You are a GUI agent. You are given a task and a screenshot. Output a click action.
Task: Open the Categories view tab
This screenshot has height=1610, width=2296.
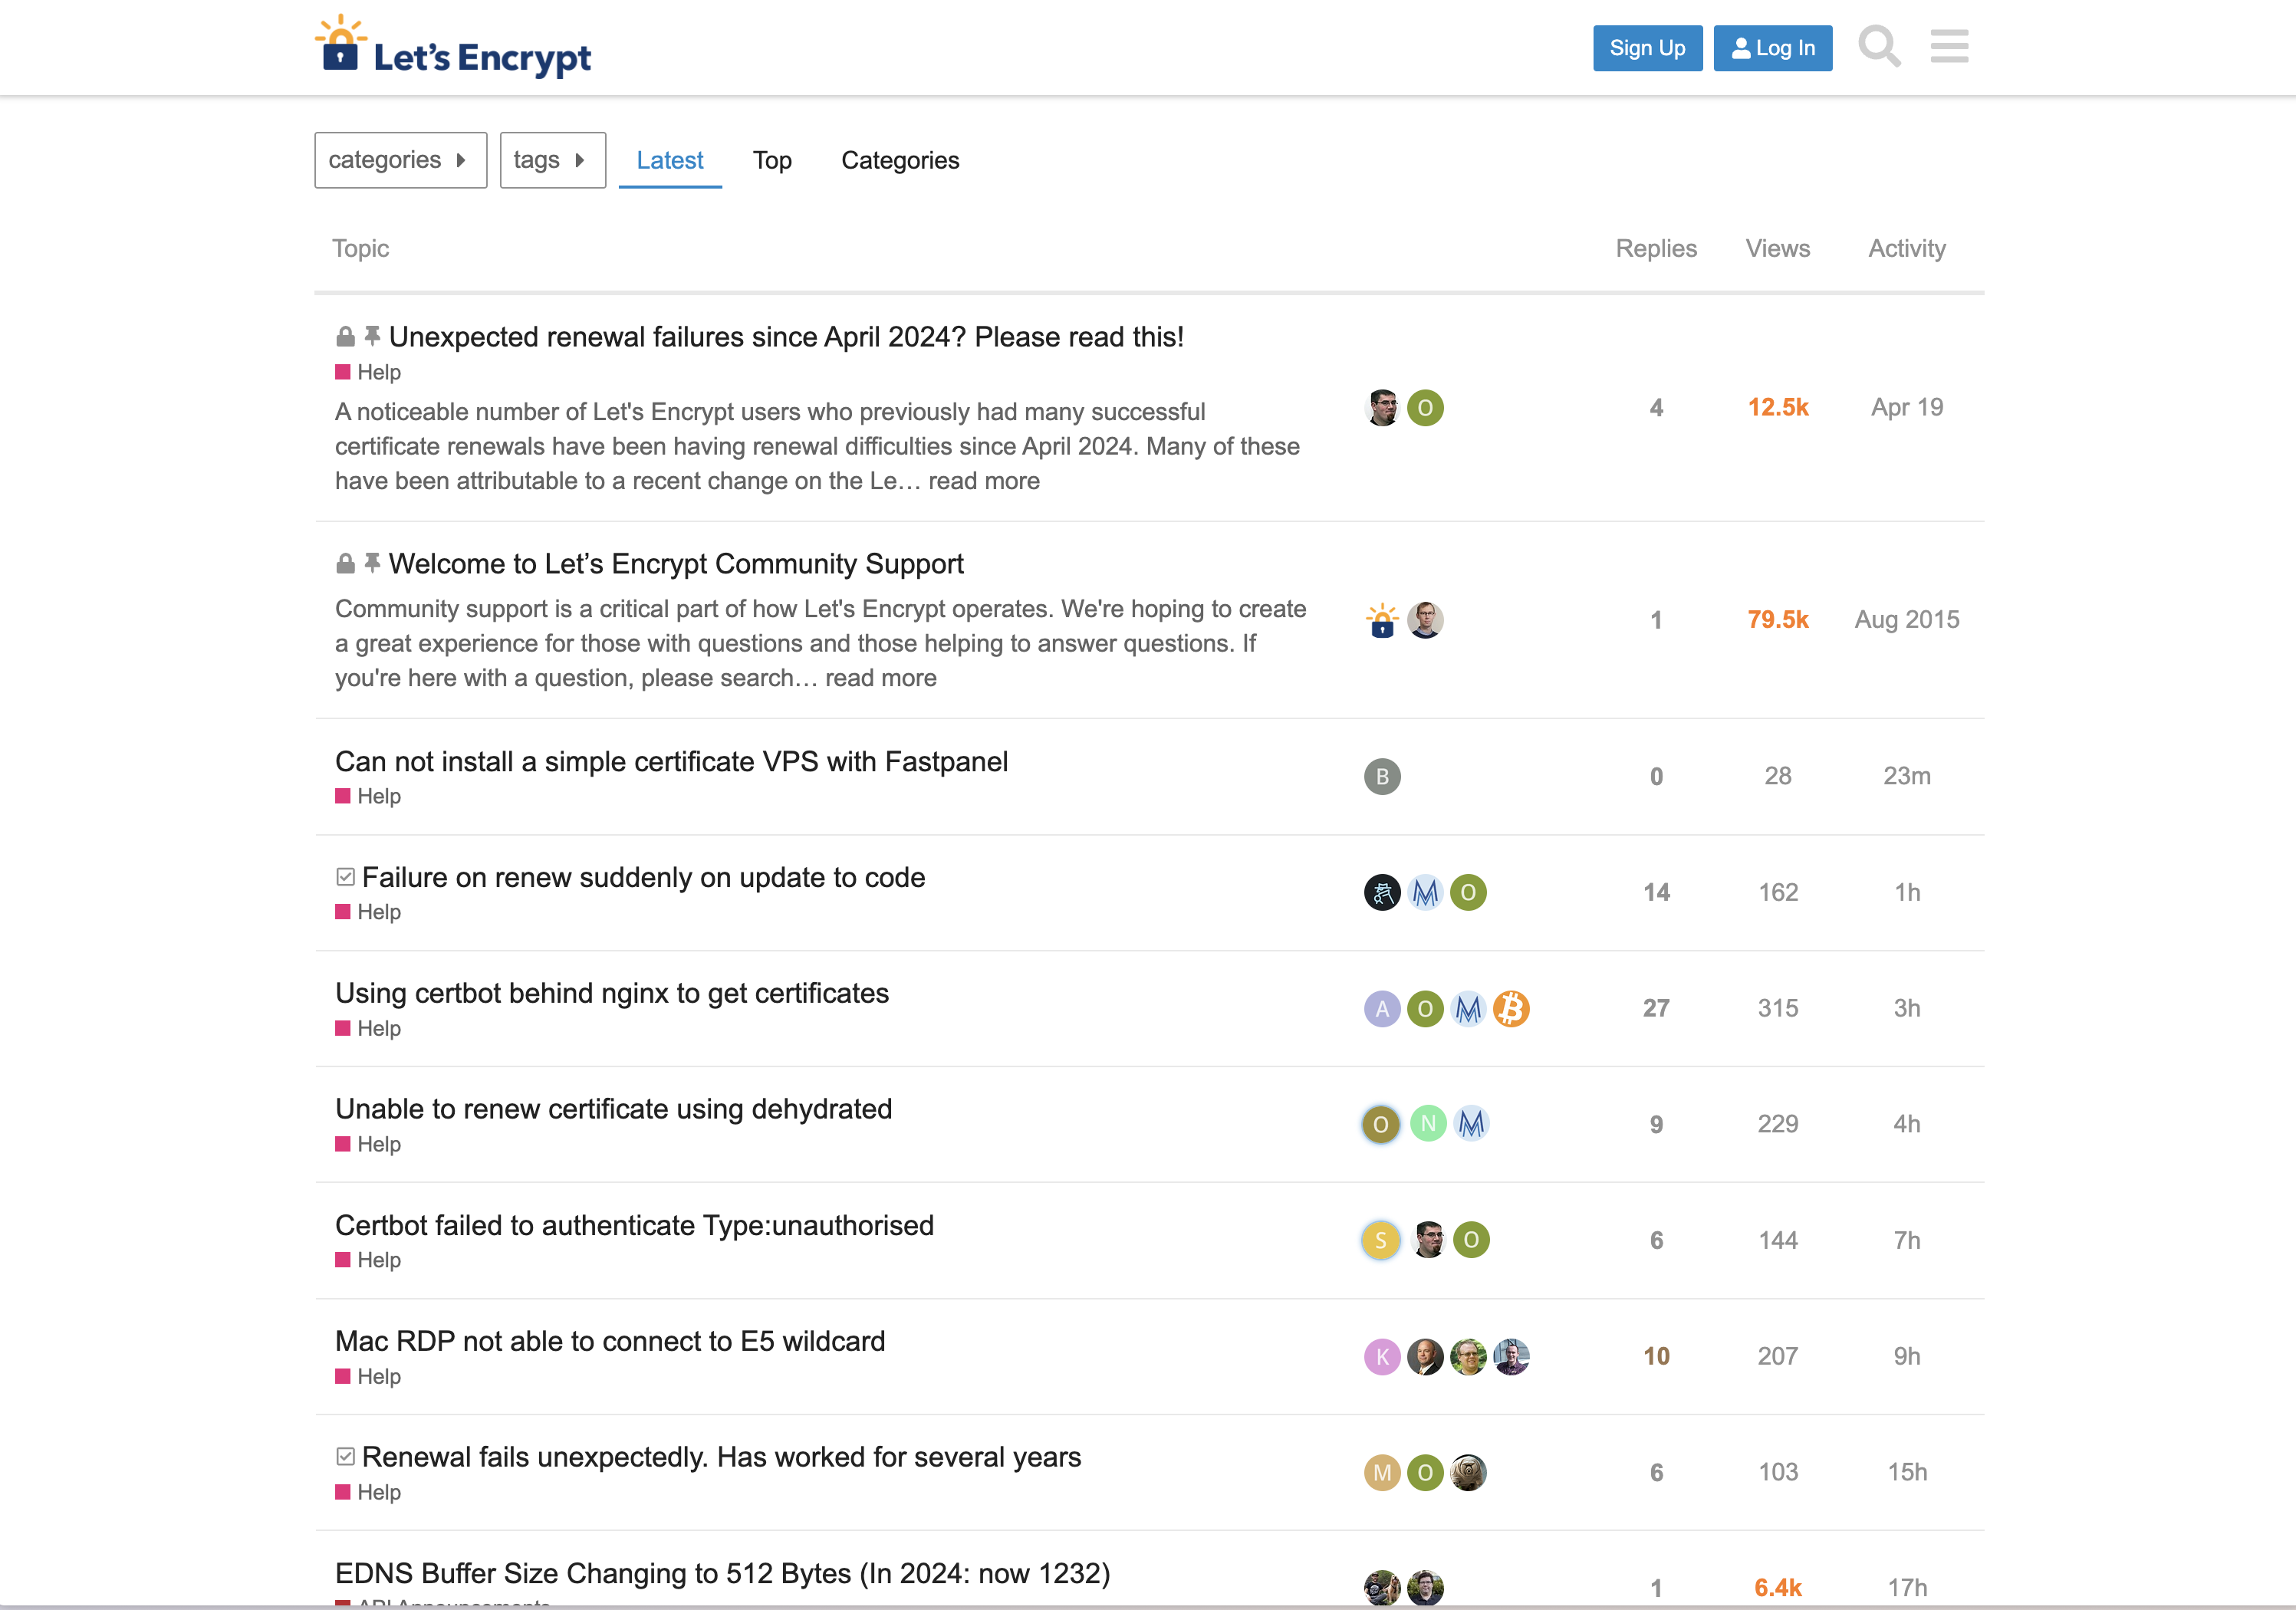899,160
